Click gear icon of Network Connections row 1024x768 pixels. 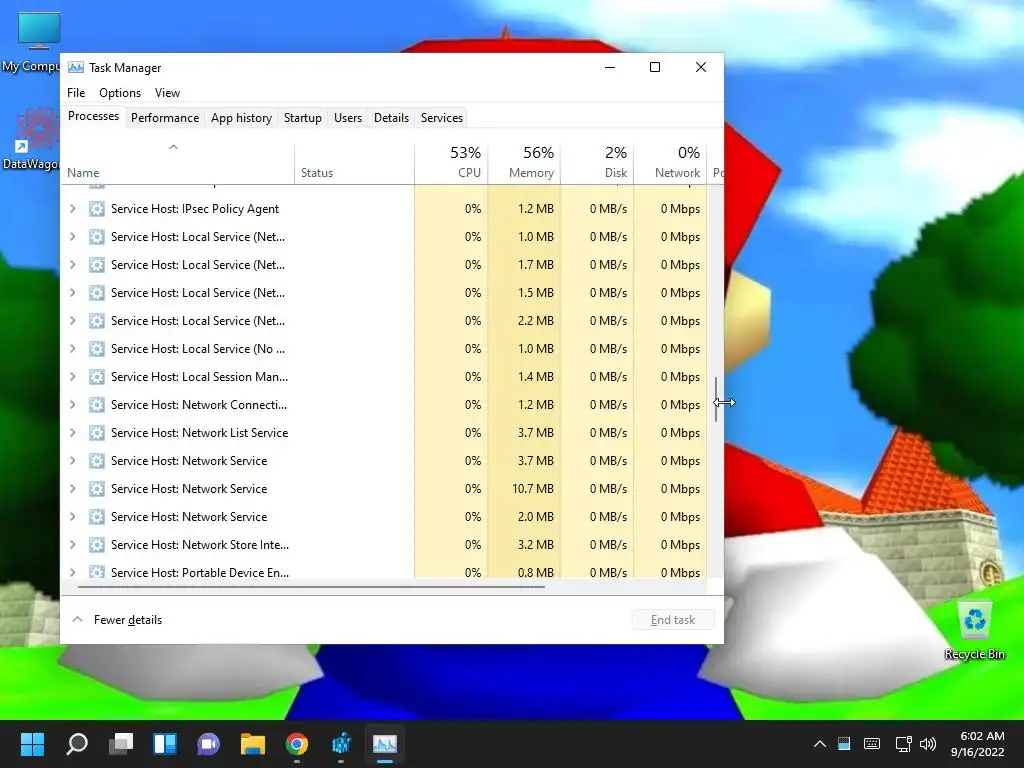point(97,405)
